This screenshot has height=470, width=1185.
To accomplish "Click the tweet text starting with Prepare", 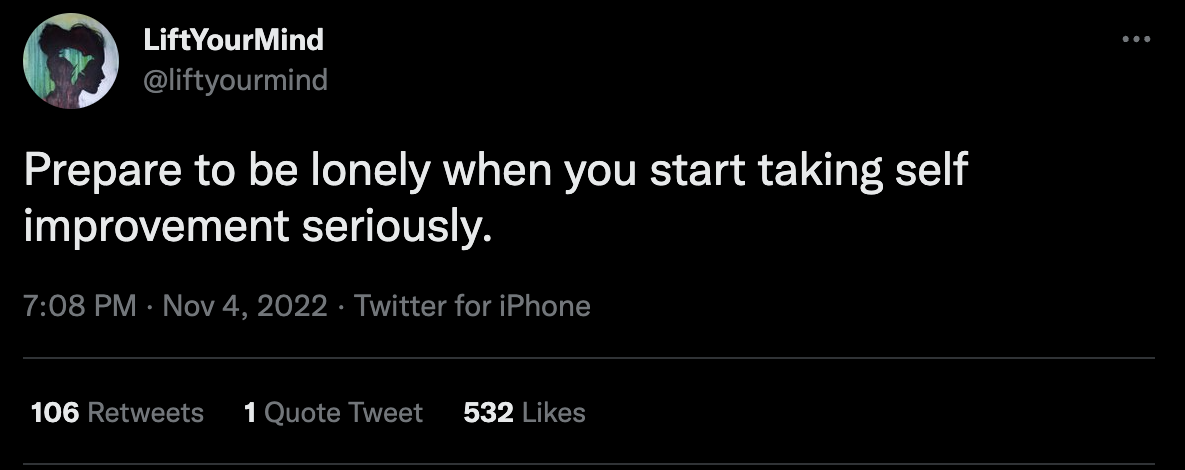I will 90,172.
